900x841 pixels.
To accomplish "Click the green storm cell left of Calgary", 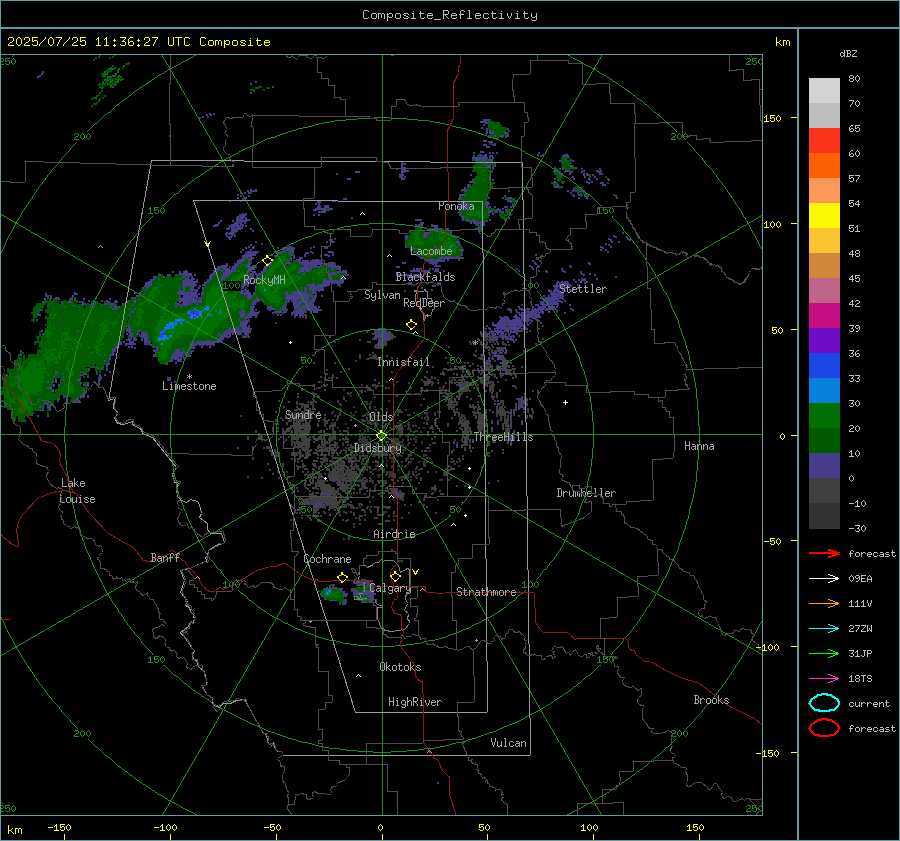I will point(333,594).
